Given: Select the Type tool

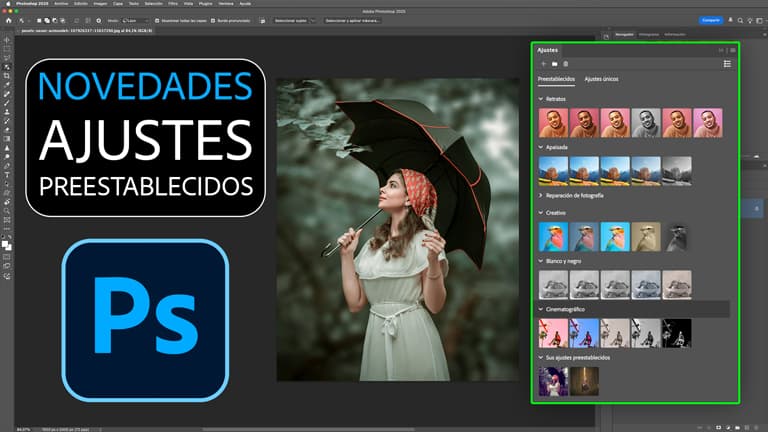Looking at the screenshot, I should 7,175.
